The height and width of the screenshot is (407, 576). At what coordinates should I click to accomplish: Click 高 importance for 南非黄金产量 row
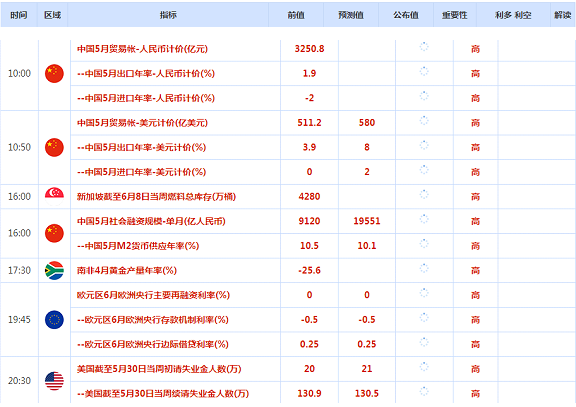click(x=475, y=271)
